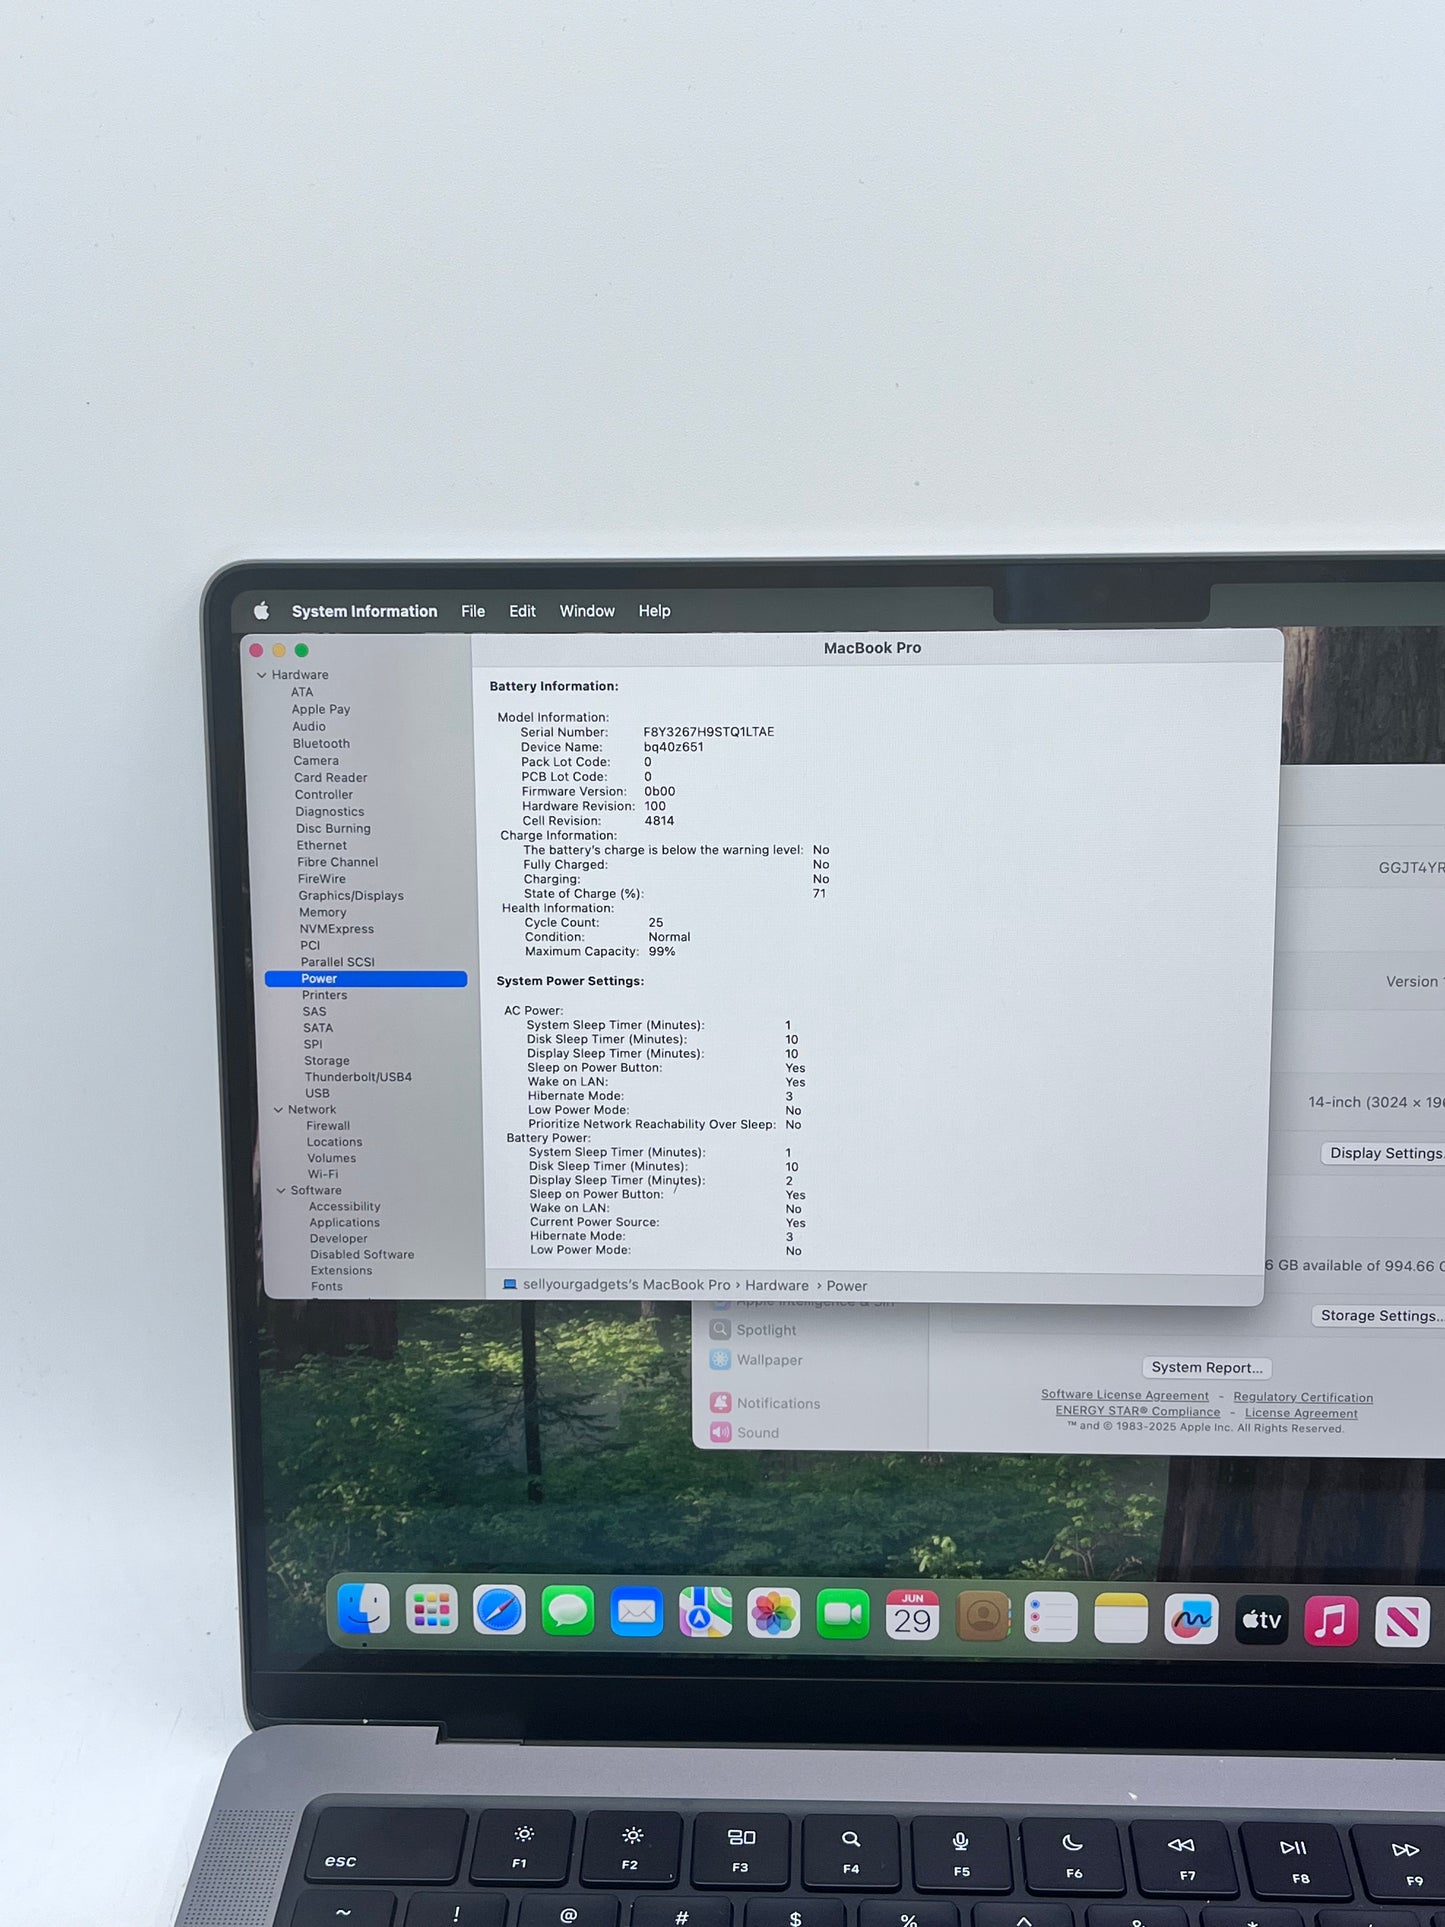
Task: Click Notifications icon in System Settings sidebar
Action: 720,1403
